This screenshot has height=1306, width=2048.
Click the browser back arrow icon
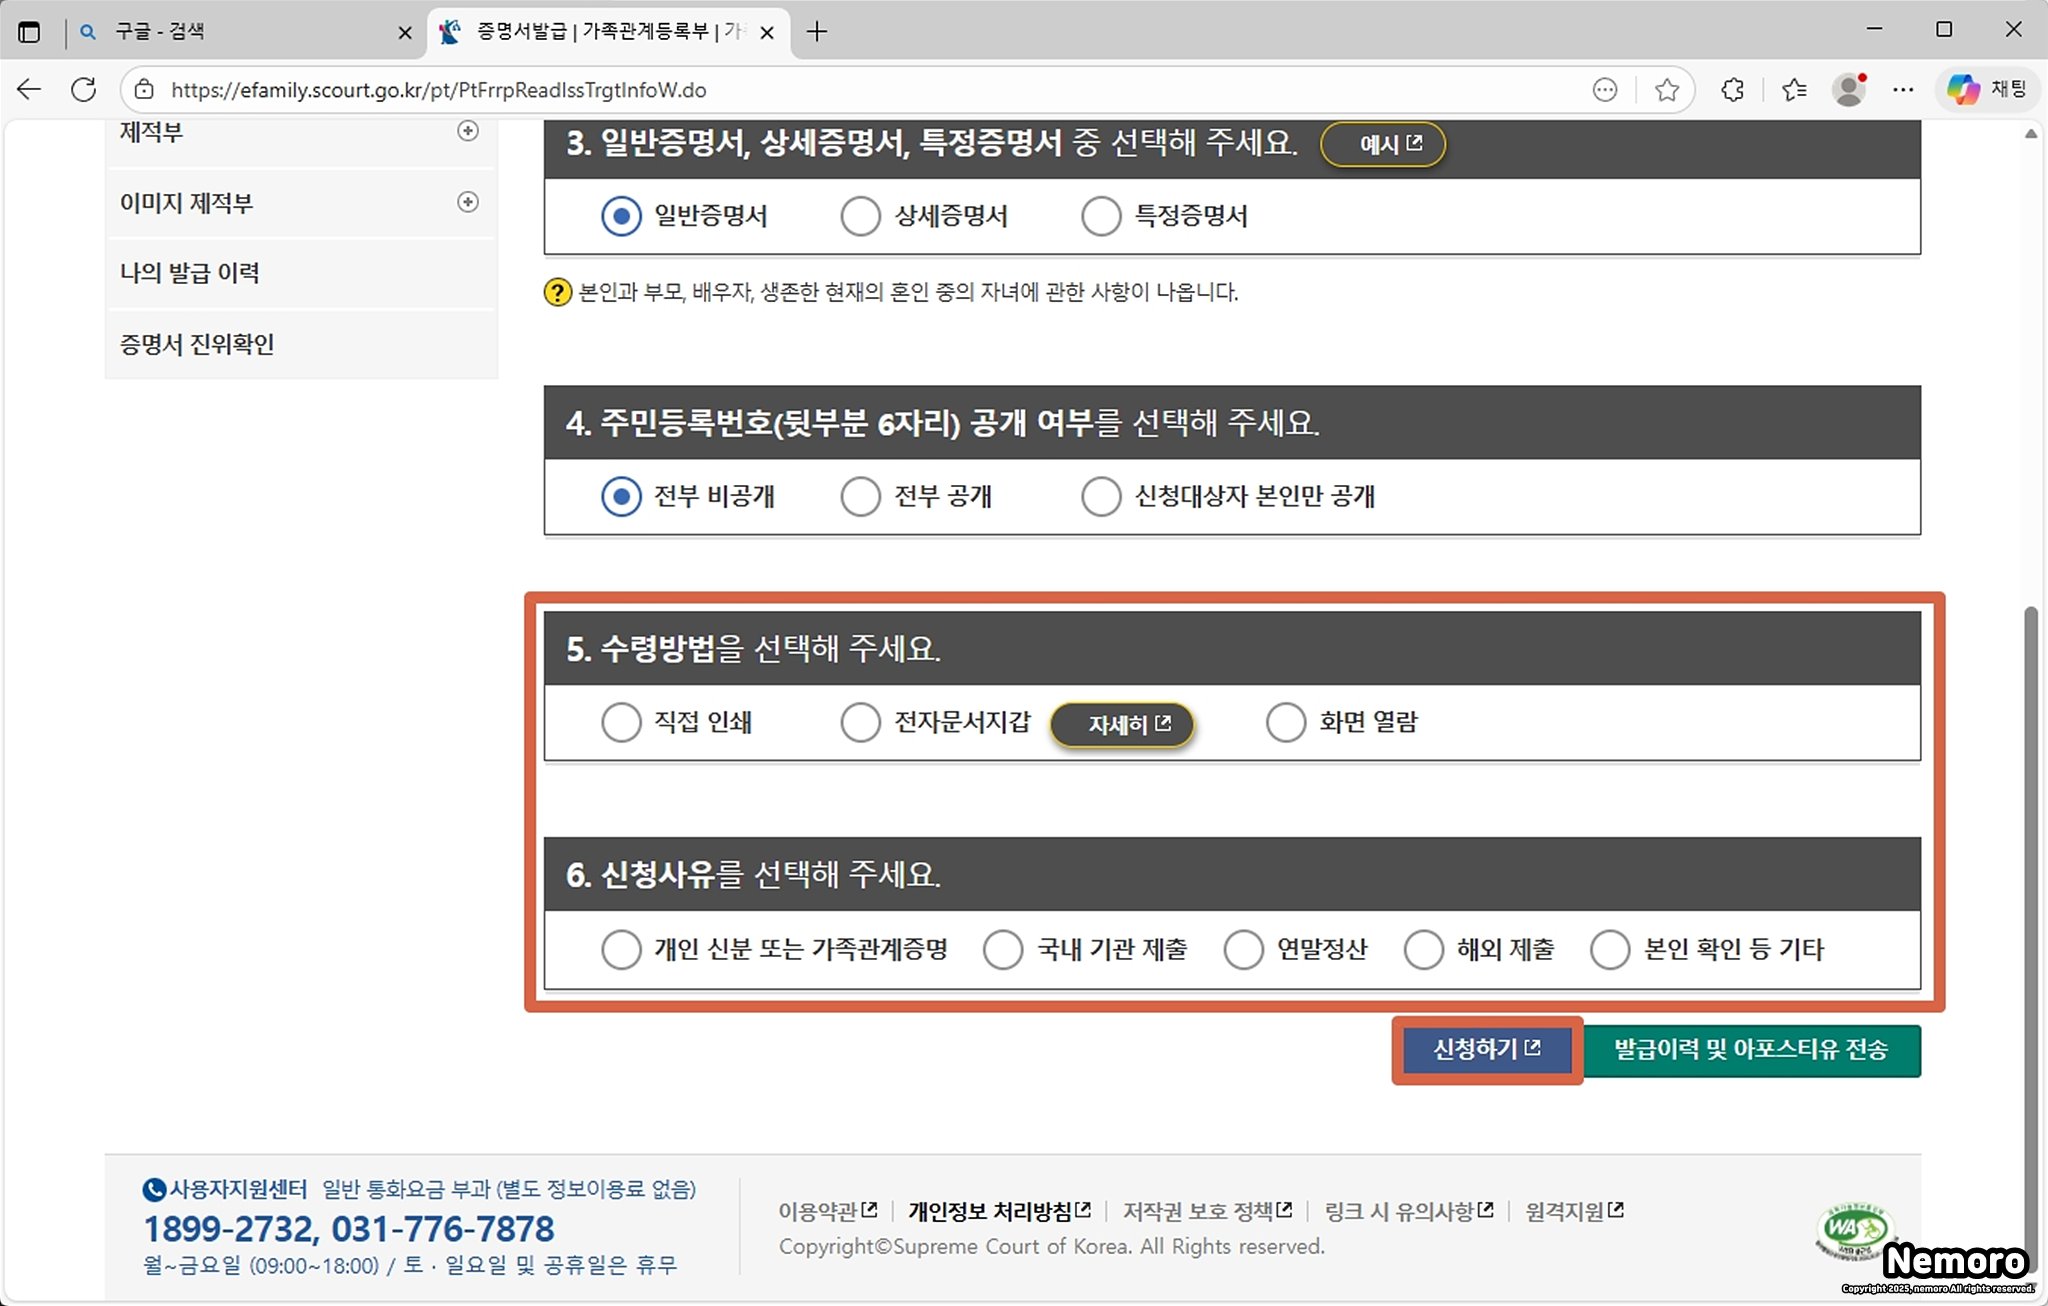point(29,90)
